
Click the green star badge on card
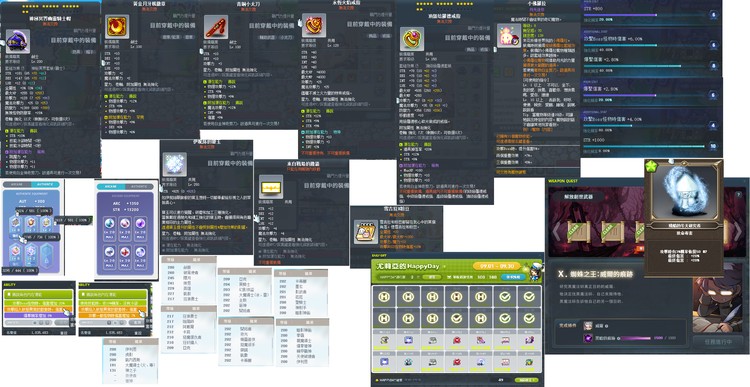point(651,167)
